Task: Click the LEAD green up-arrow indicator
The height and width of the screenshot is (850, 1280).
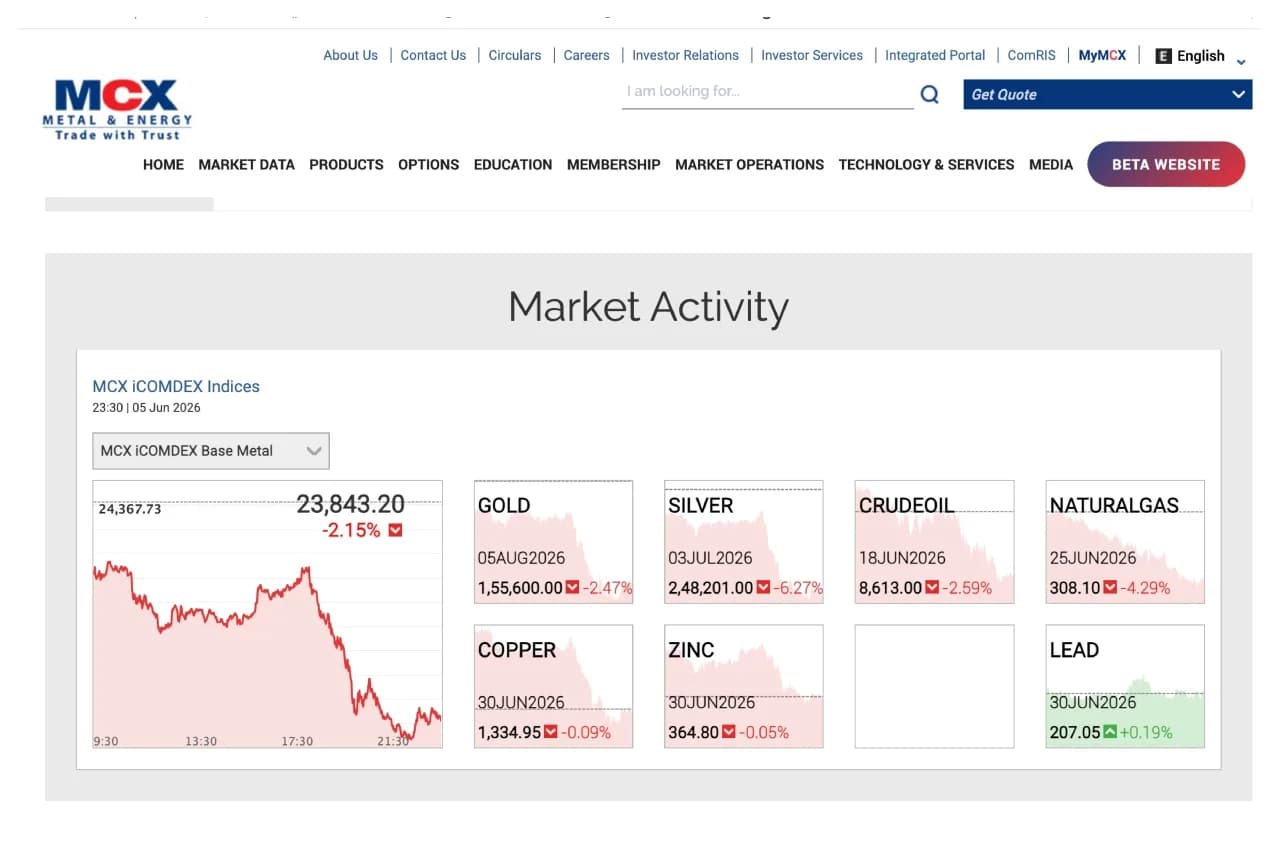Action: click(x=1110, y=733)
